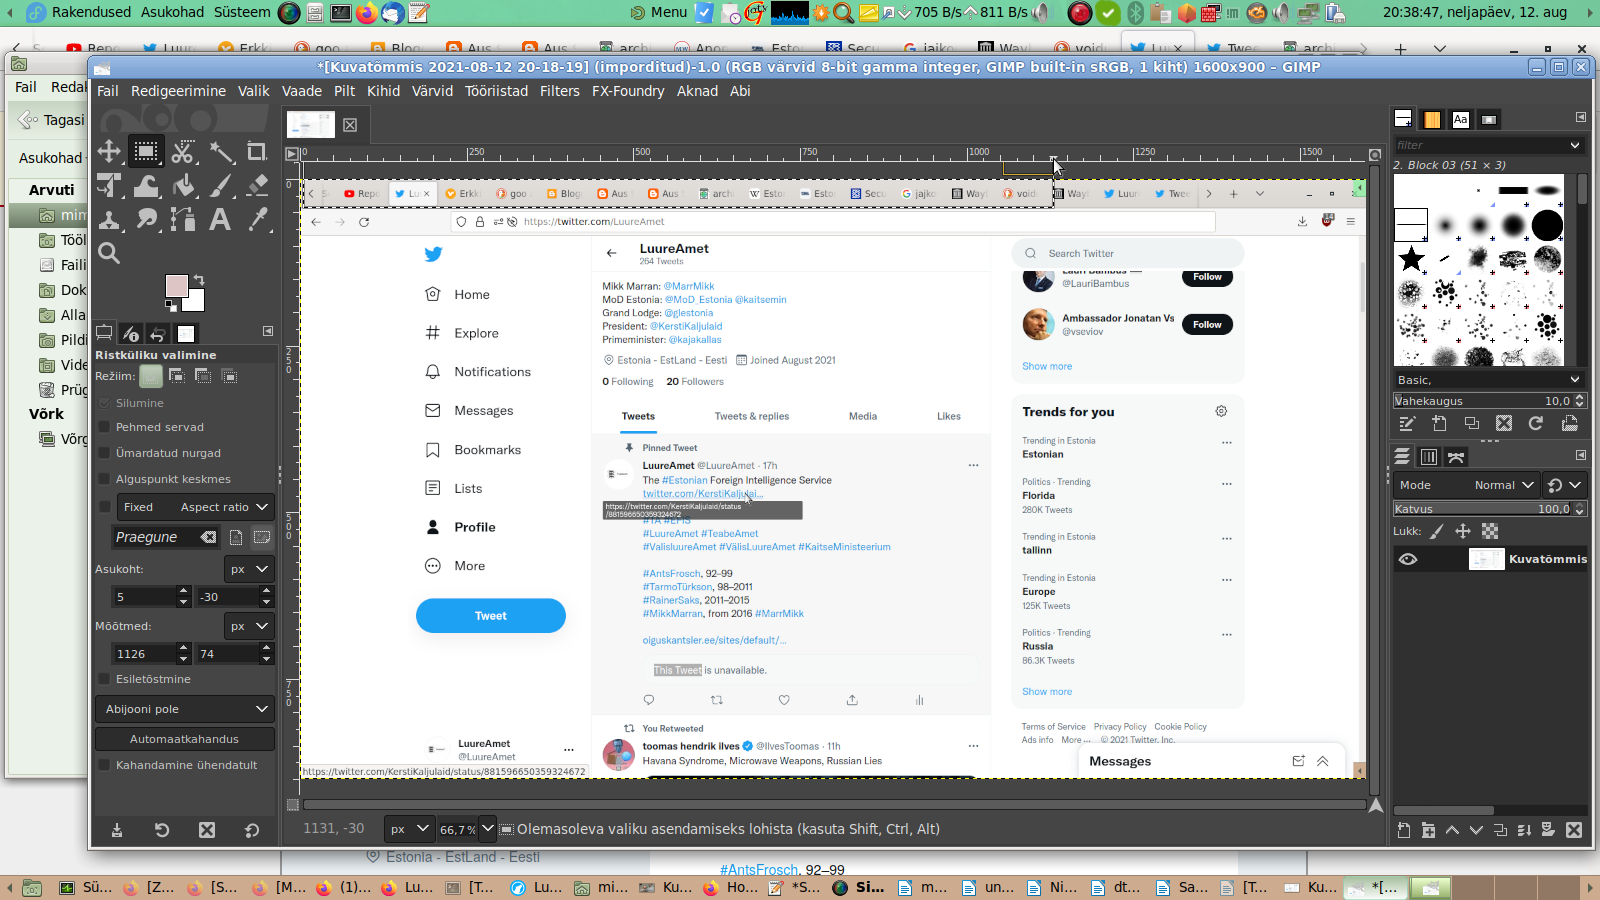Select the Rectangle Select tool

pos(146,152)
